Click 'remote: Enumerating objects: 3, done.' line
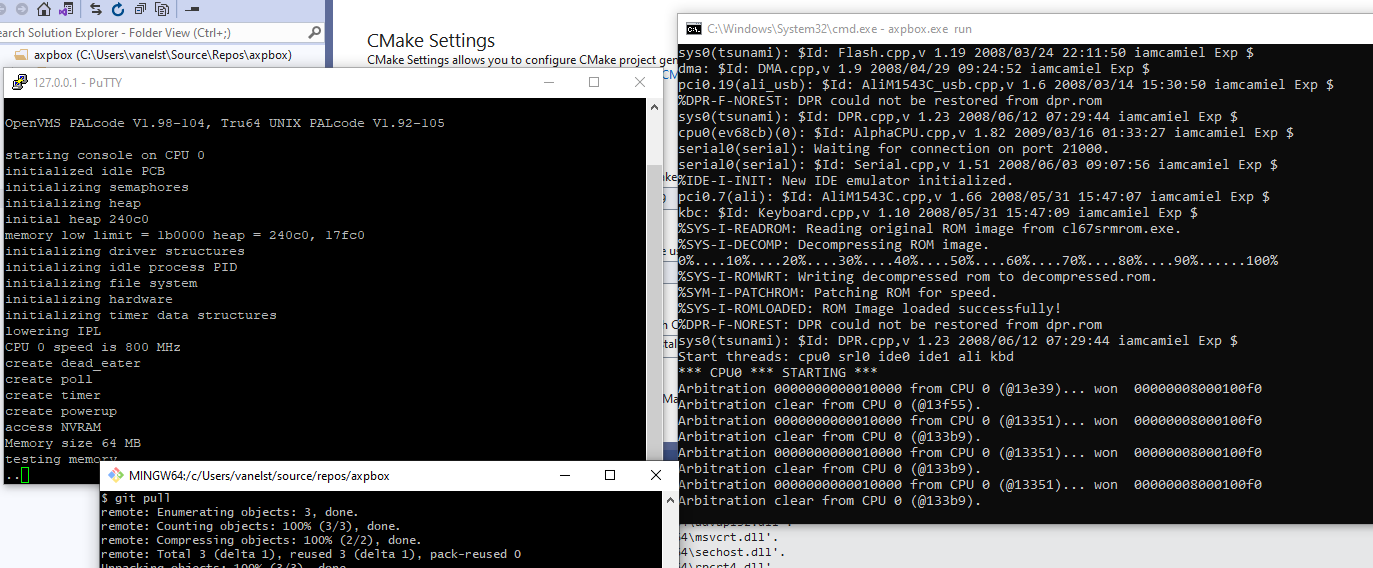The image size is (1373, 568). pyautogui.click(x=228, y=512)
